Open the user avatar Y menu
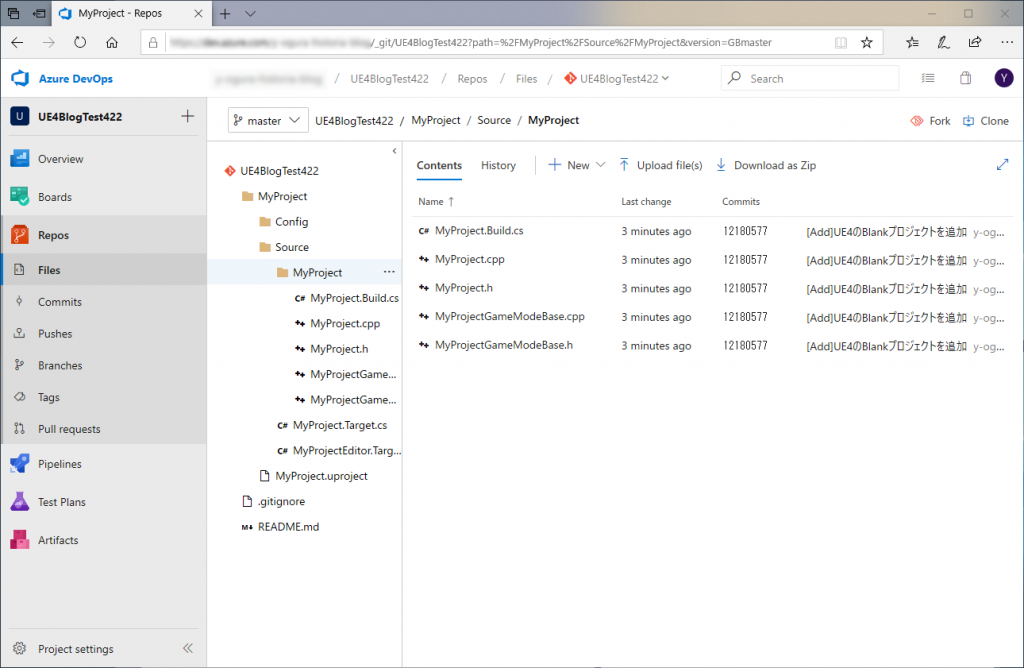 (x=1004, y=77)
